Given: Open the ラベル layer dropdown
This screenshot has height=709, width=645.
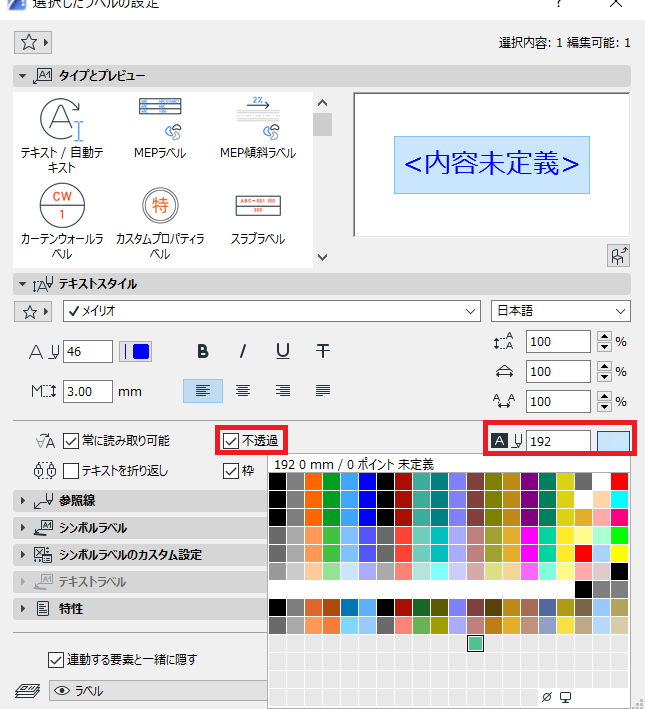Looking at the screenshot, I should (x=158, y=691).
